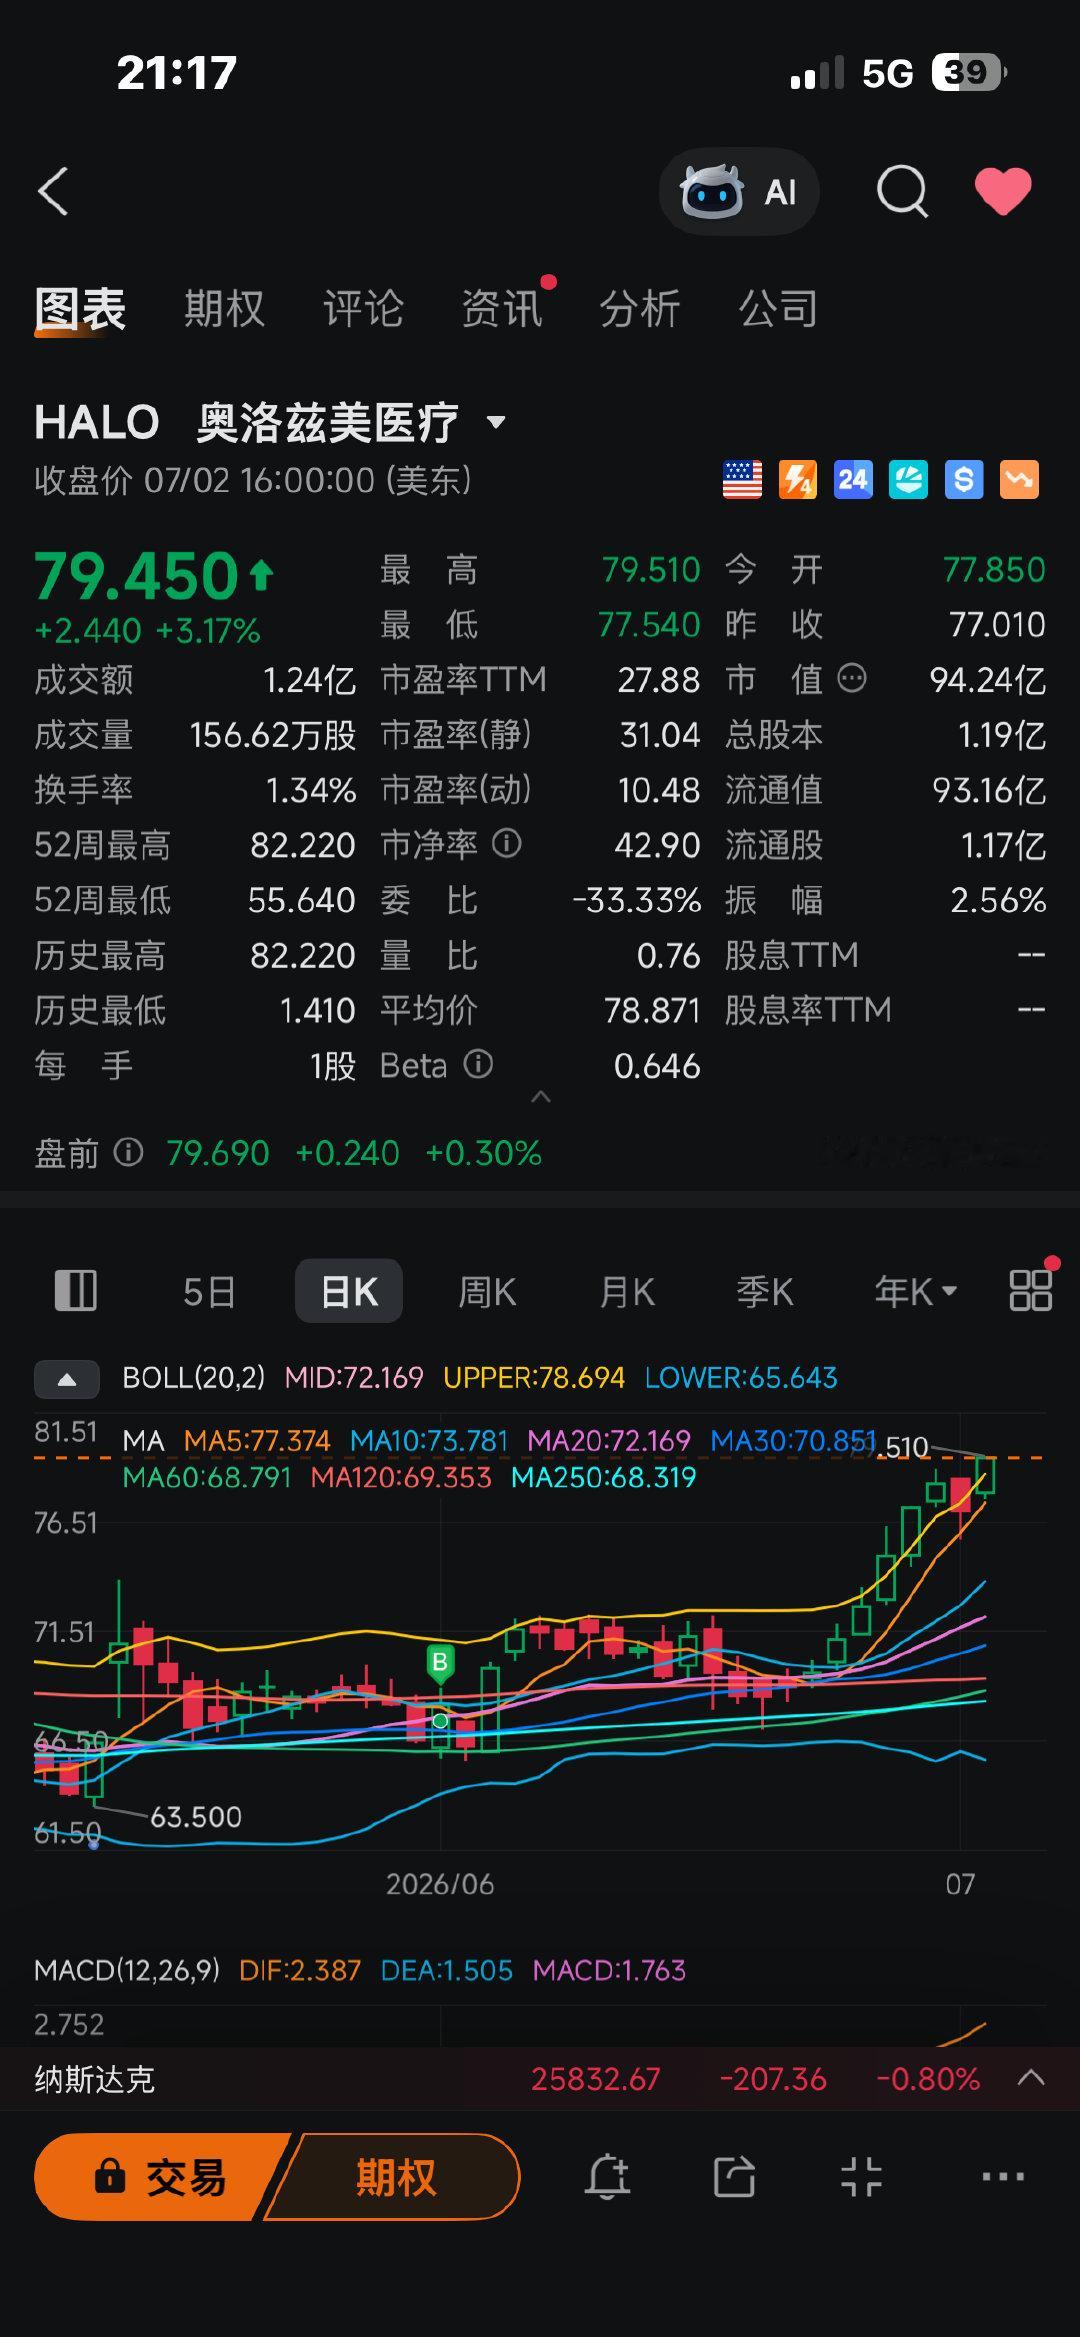Tap the DIF:2.387 MACD value
The image size is (1080, 2337).
point(300,1970)
